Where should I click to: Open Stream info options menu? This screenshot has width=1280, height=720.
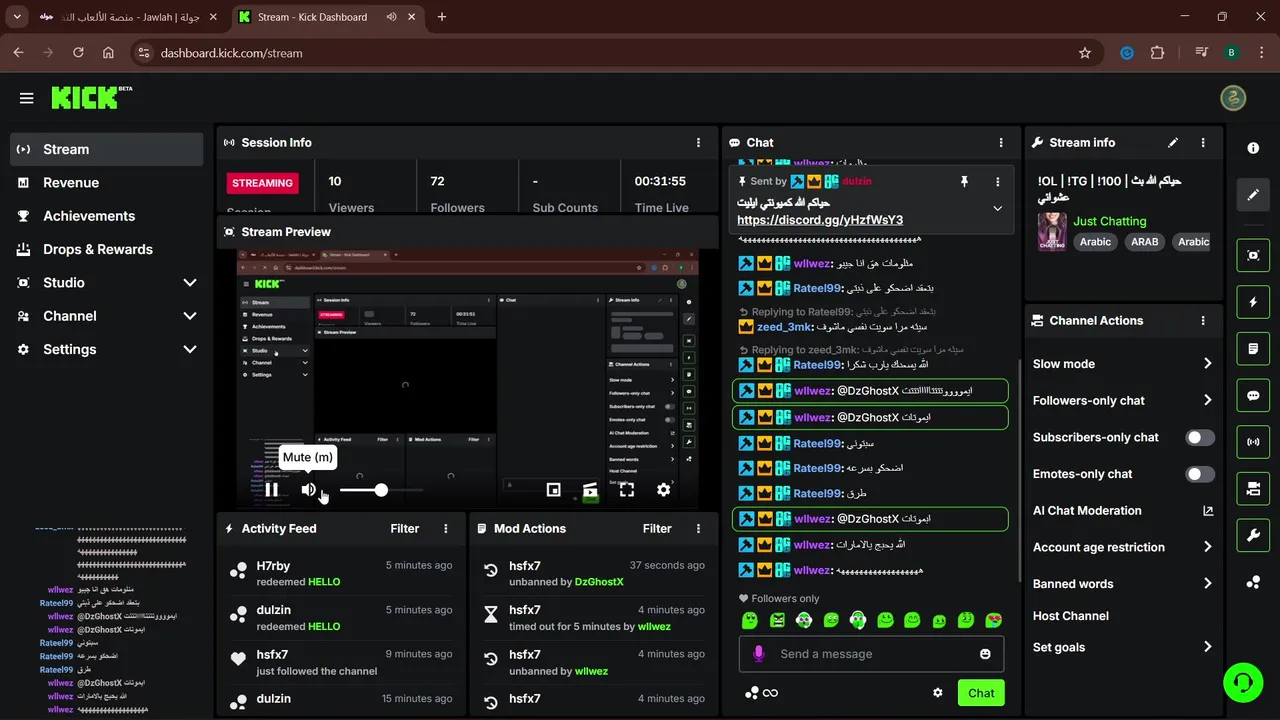1203,143
